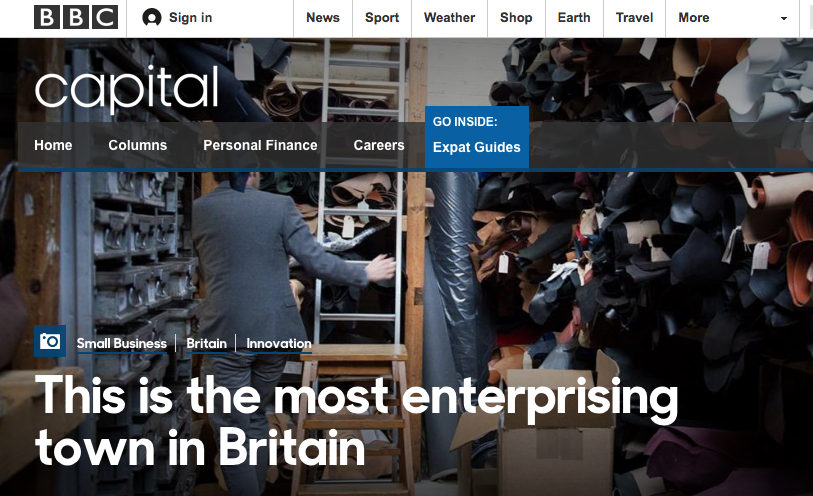This screenshot has height=496, width=813.
Task: Click the capital section logo
Action: 127,89
